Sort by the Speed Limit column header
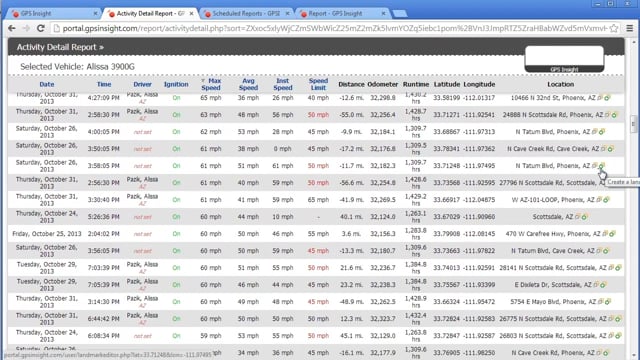This screenshot has width=640, height=360. [318, 84]
